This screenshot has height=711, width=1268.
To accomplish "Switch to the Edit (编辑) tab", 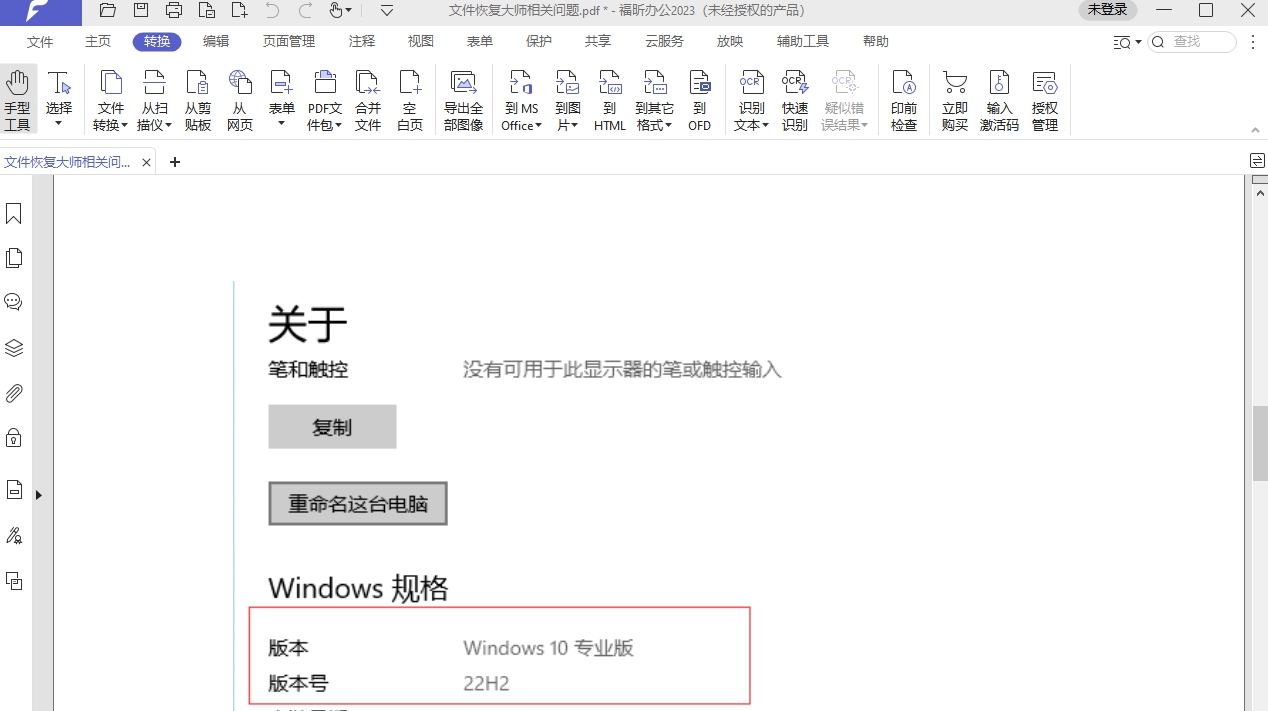I will point(216,42).
